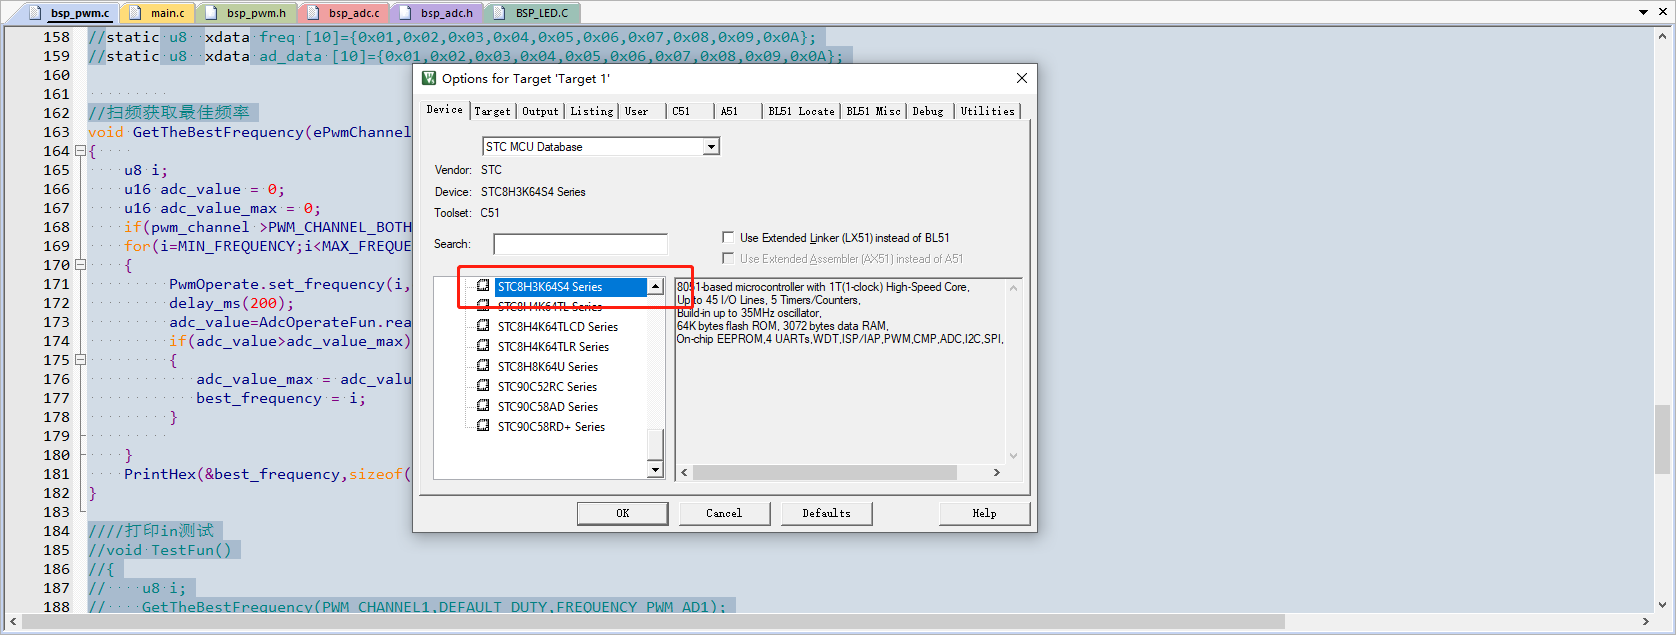Switch to the BL51 Locate tab
The width and height of the screenshot is (1676, 635).
(x=801, y=111)
